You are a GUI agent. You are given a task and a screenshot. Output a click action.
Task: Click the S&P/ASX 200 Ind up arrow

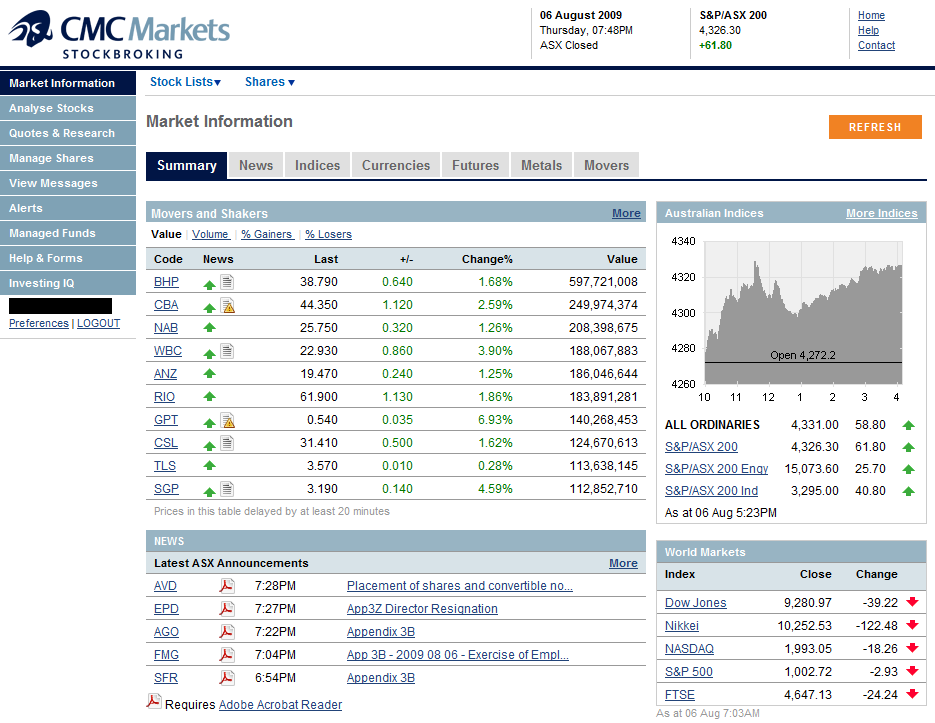click(x=908, y=492)
